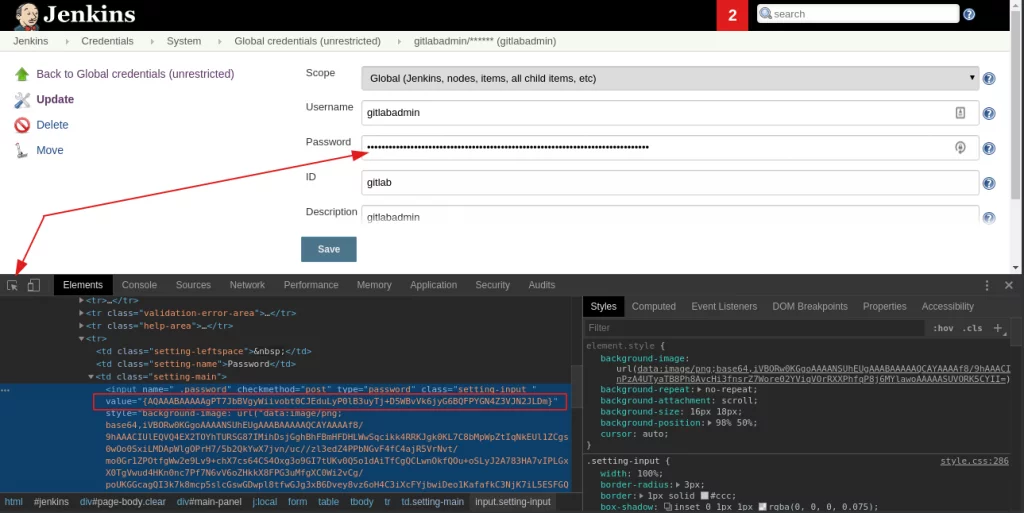Toggle :hov element state panel
This screenshot has height=513, width=1024.
point(943,328)
